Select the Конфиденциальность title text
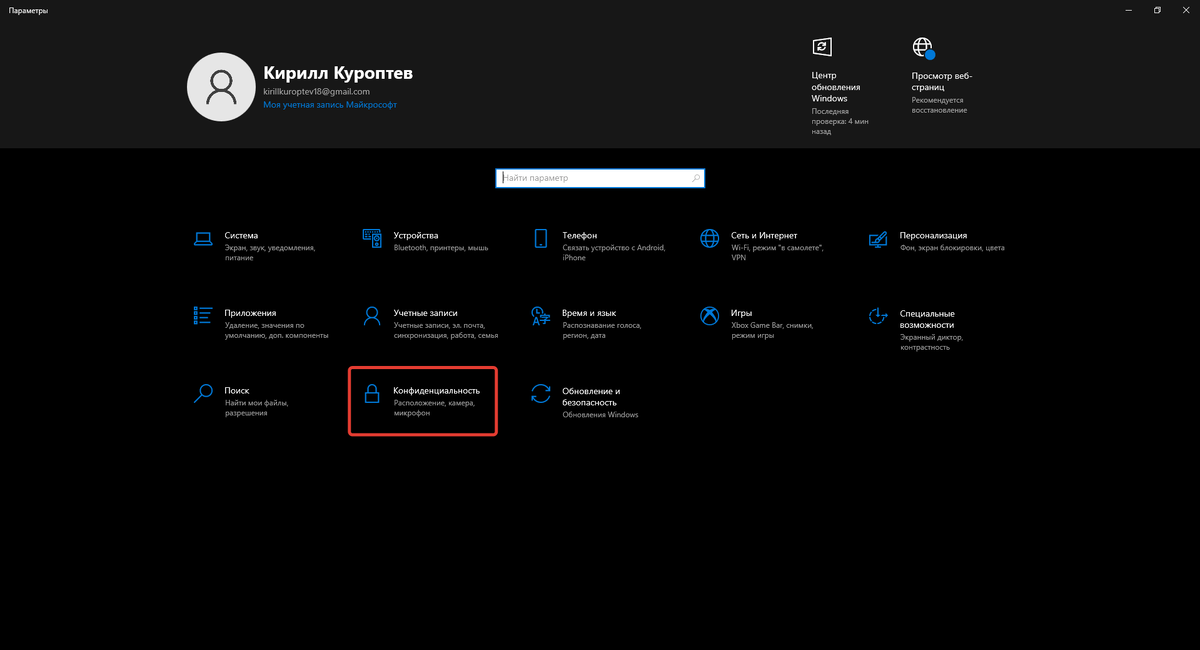The image size is (1200, 650). pos(437,390)
